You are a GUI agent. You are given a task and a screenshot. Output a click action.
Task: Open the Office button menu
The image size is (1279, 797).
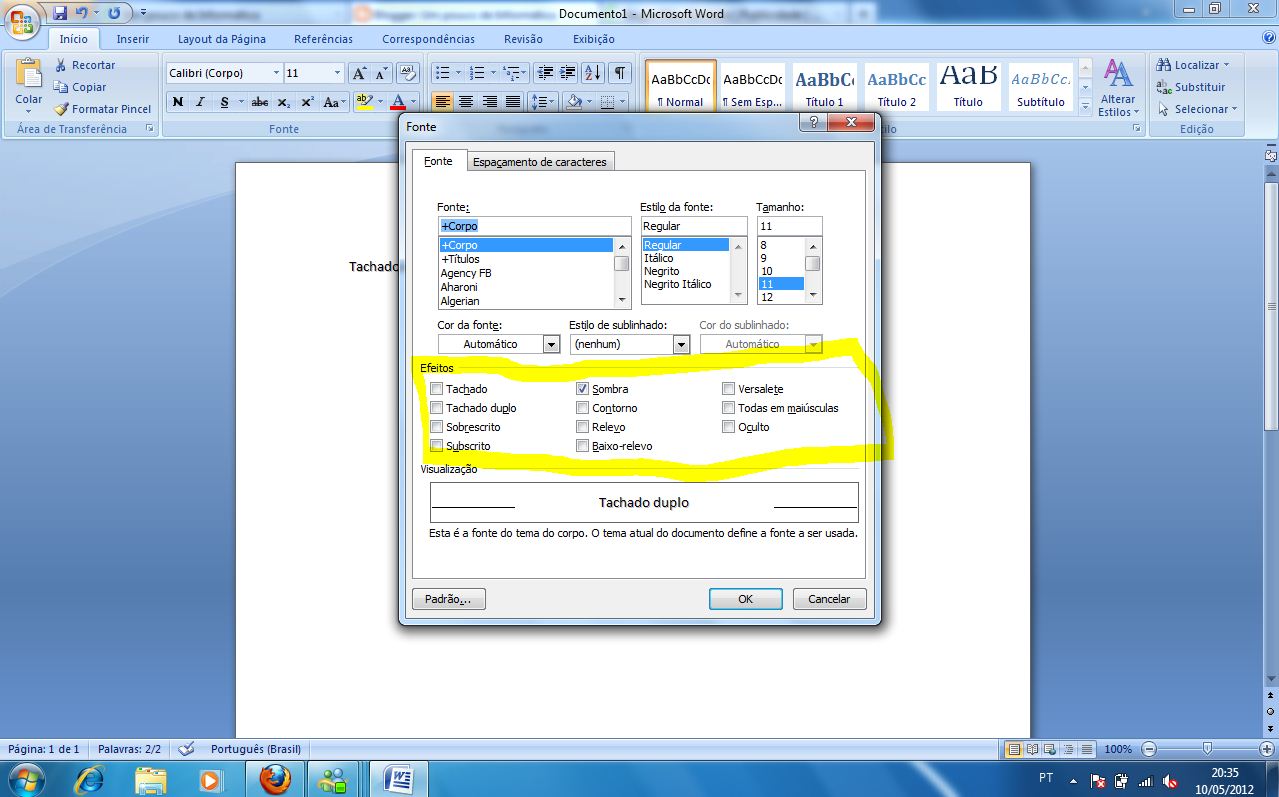[22, 21]
